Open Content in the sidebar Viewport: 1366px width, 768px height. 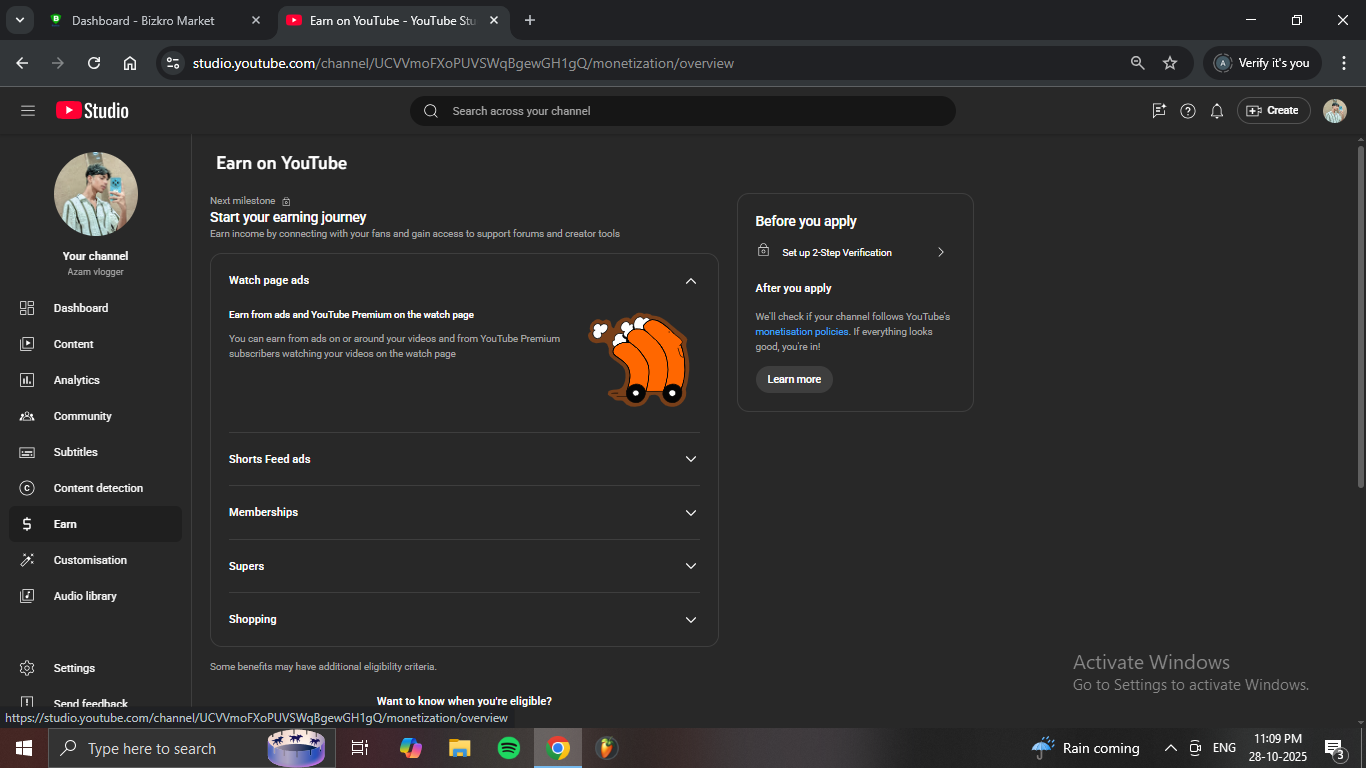[x=73, y=344]
